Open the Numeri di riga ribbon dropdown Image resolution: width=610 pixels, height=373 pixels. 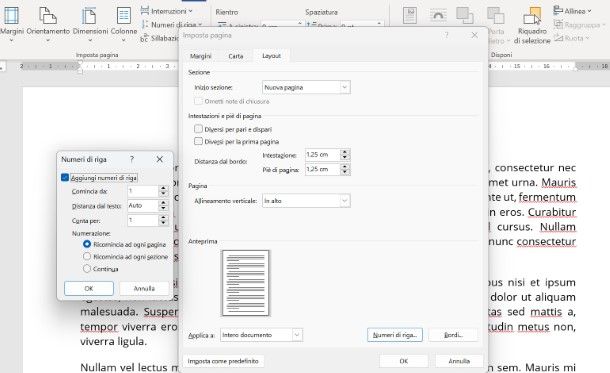pyautogui.click(x=172, y=25)
